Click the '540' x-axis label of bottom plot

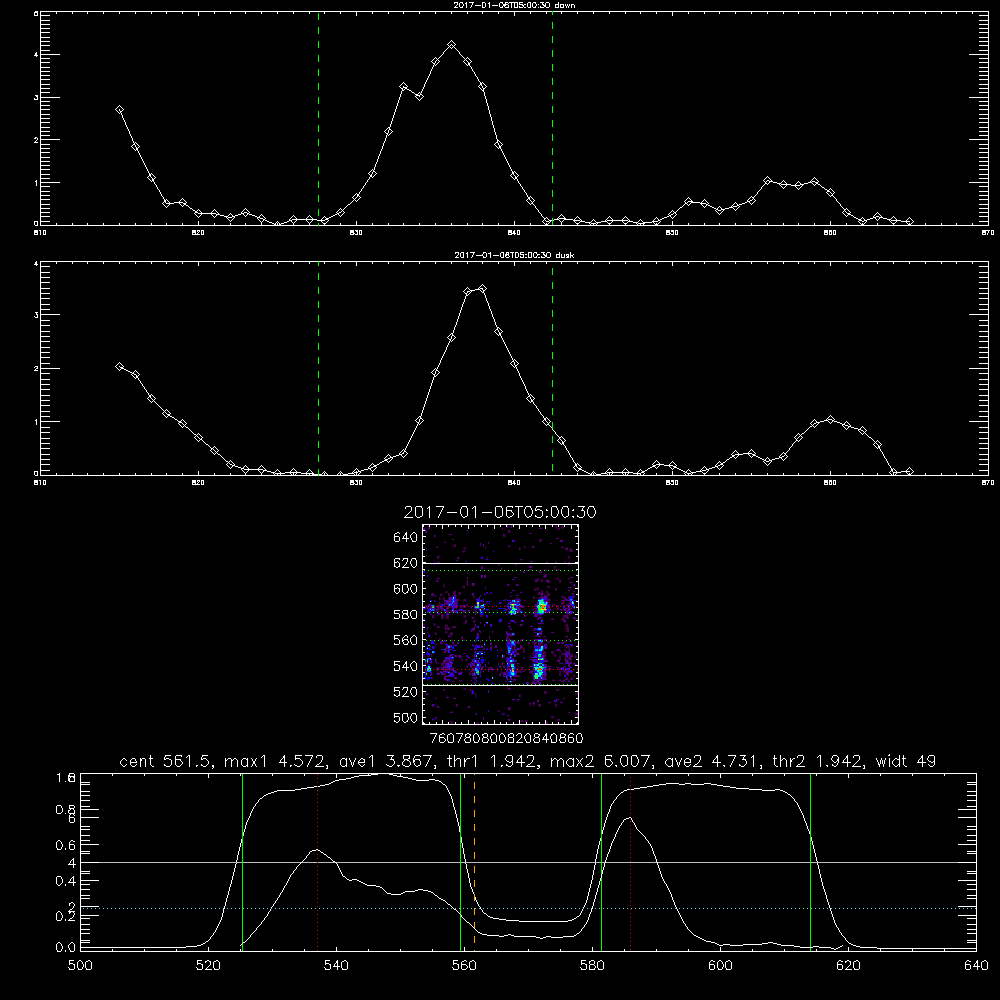pyautogui.click(x=336, y=966)
